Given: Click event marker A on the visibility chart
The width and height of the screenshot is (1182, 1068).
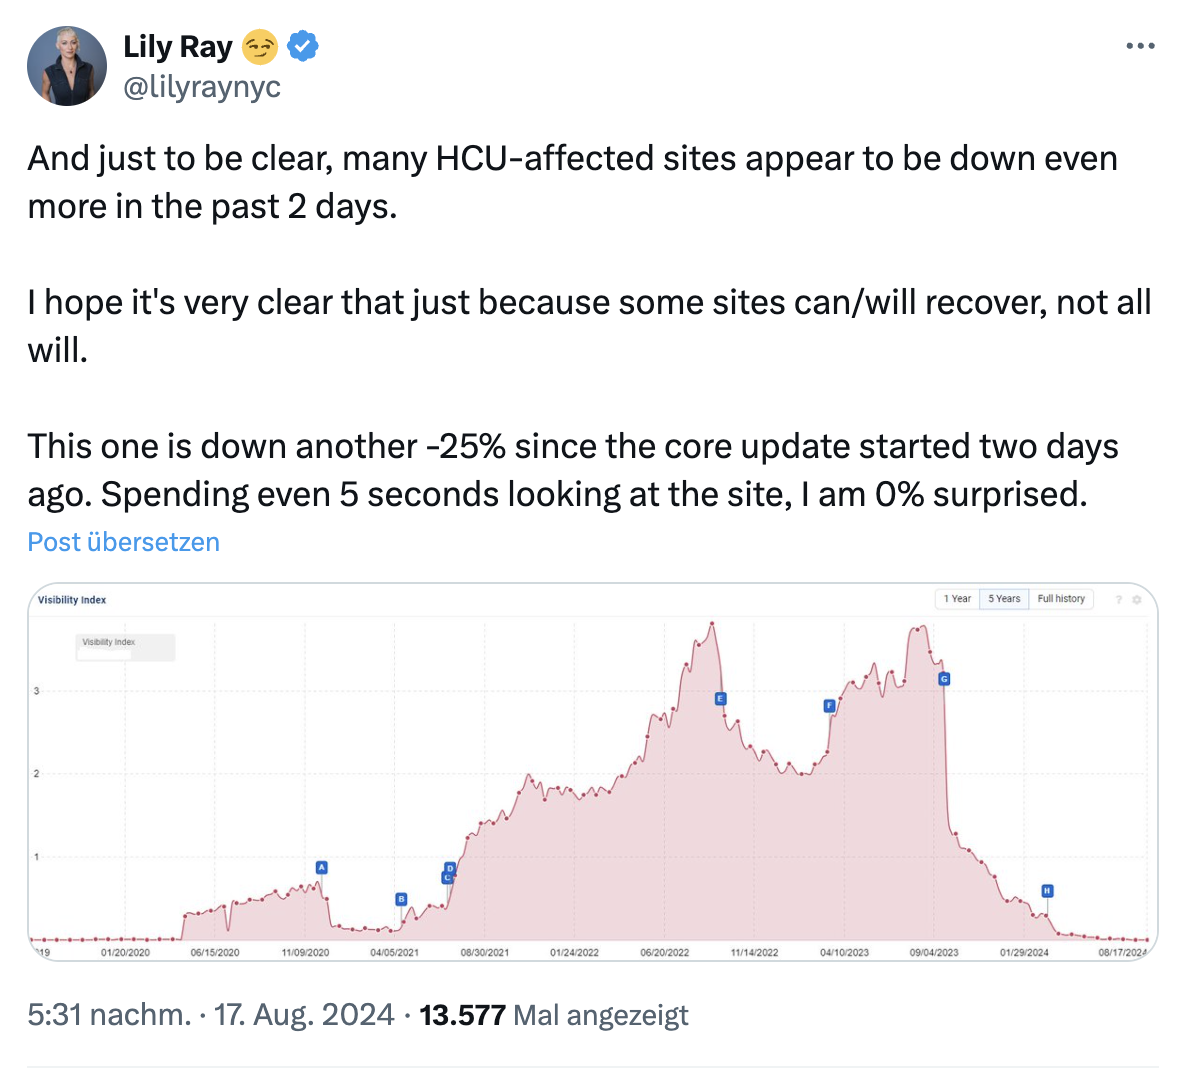Looking at the screenshot, I should [x=322, y=868].
